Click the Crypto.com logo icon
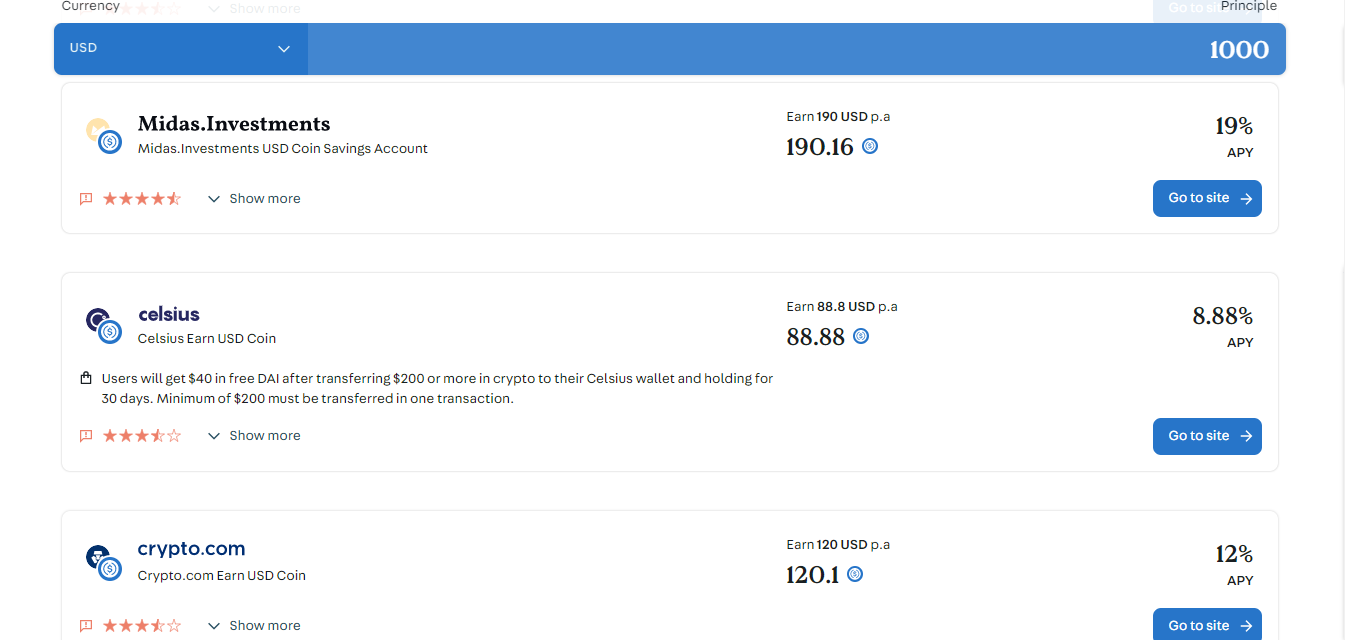Screen dimensions: 1345x640 pos(103,562)
